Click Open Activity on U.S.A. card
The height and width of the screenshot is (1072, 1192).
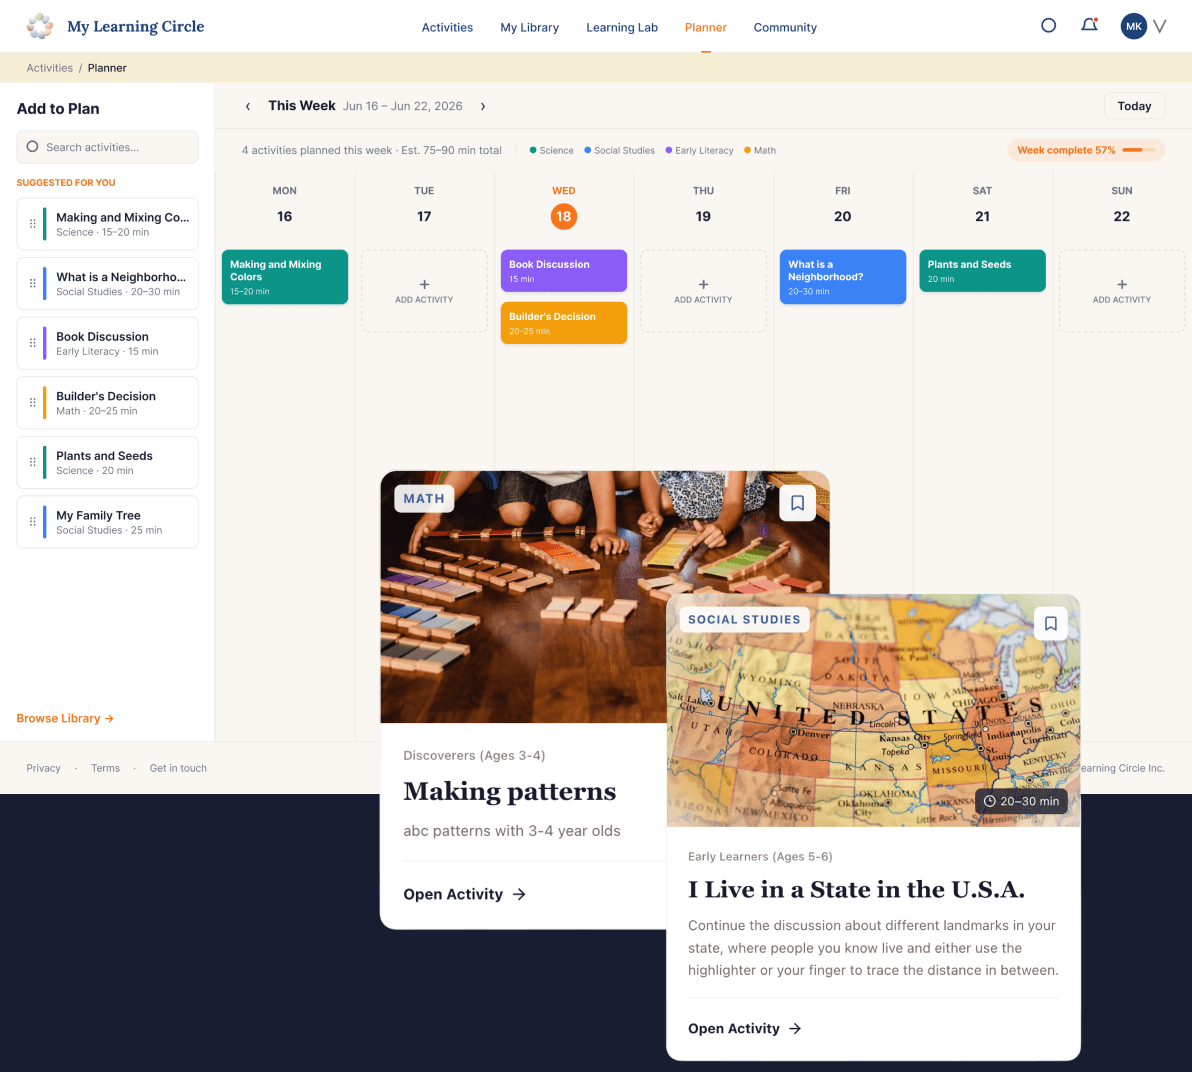(744, 1029)
